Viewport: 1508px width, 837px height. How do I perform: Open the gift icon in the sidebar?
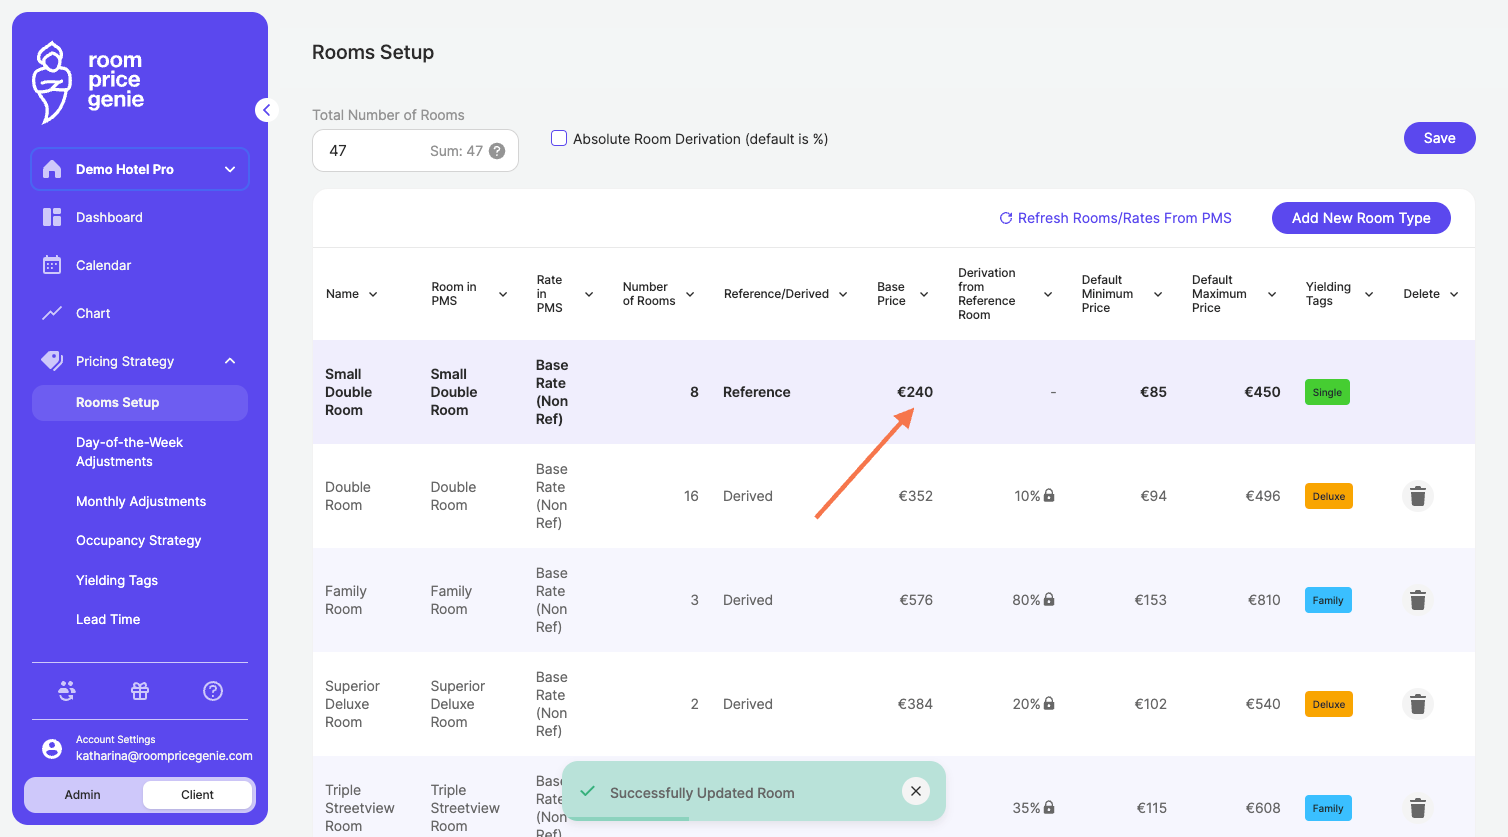coord(140,691)
